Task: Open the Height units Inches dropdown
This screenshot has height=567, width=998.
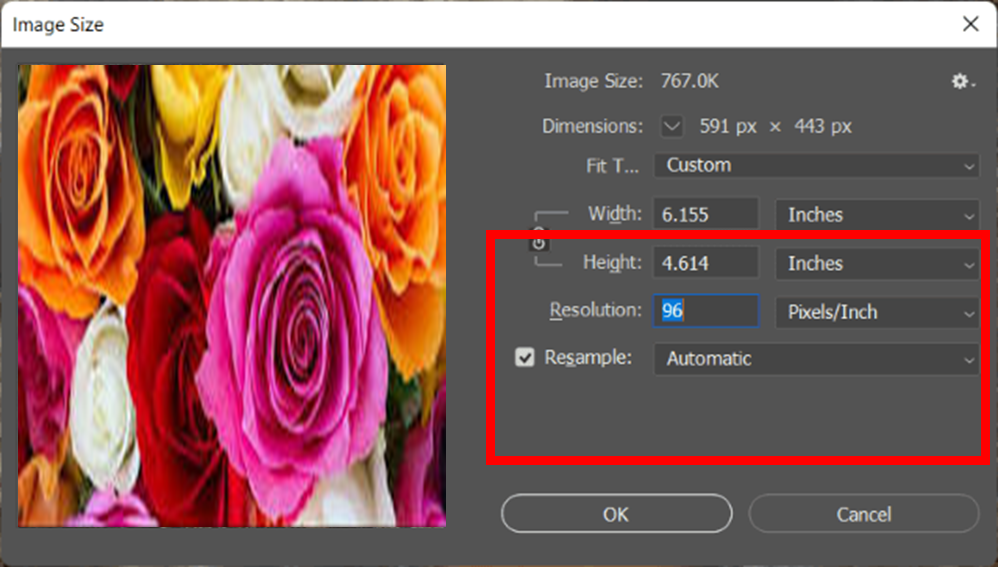Action: click(877, 263)
